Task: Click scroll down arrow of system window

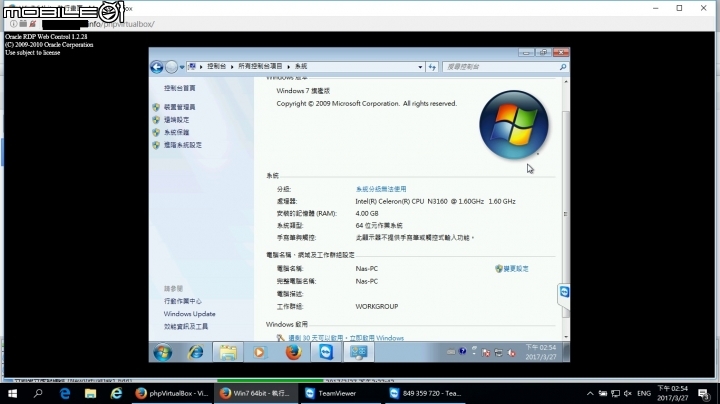Action: 566,337
